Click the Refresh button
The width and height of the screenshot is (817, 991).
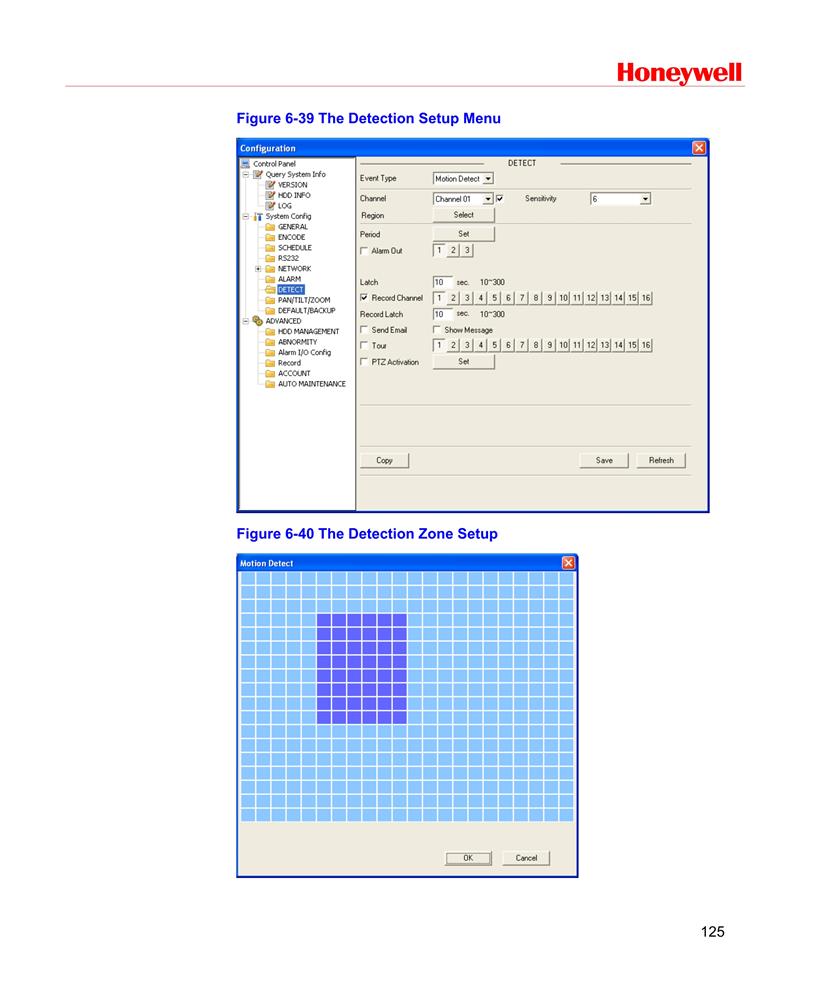point(661,460)
